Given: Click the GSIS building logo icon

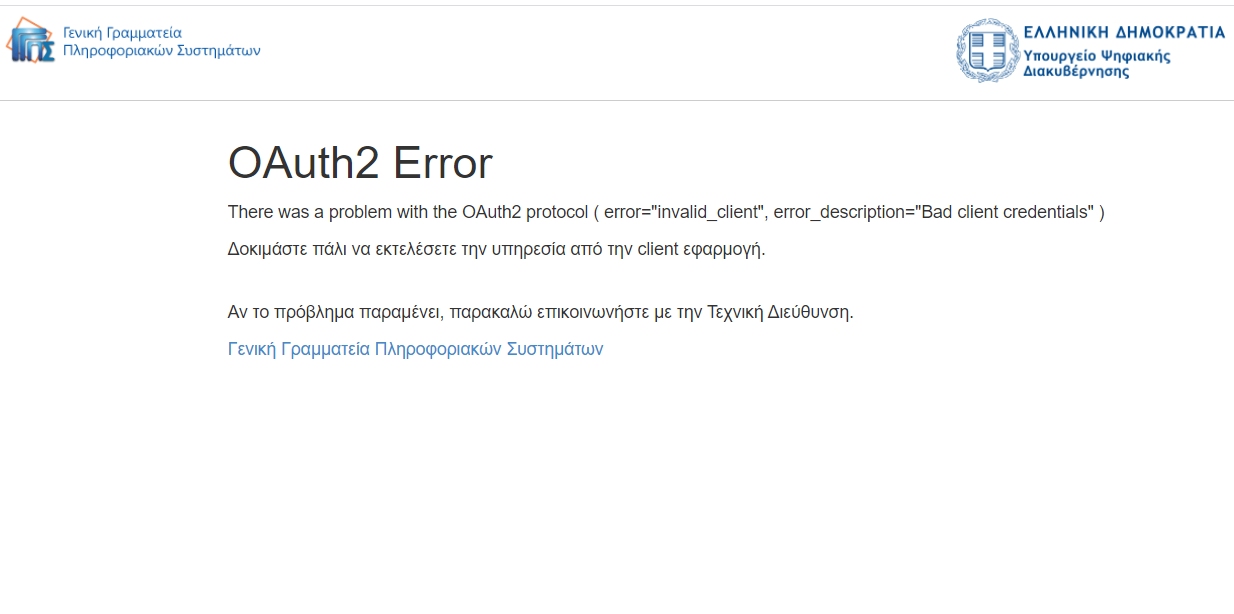Looking at the screenshot, I should pyautogui.click(x=32, y=41).
